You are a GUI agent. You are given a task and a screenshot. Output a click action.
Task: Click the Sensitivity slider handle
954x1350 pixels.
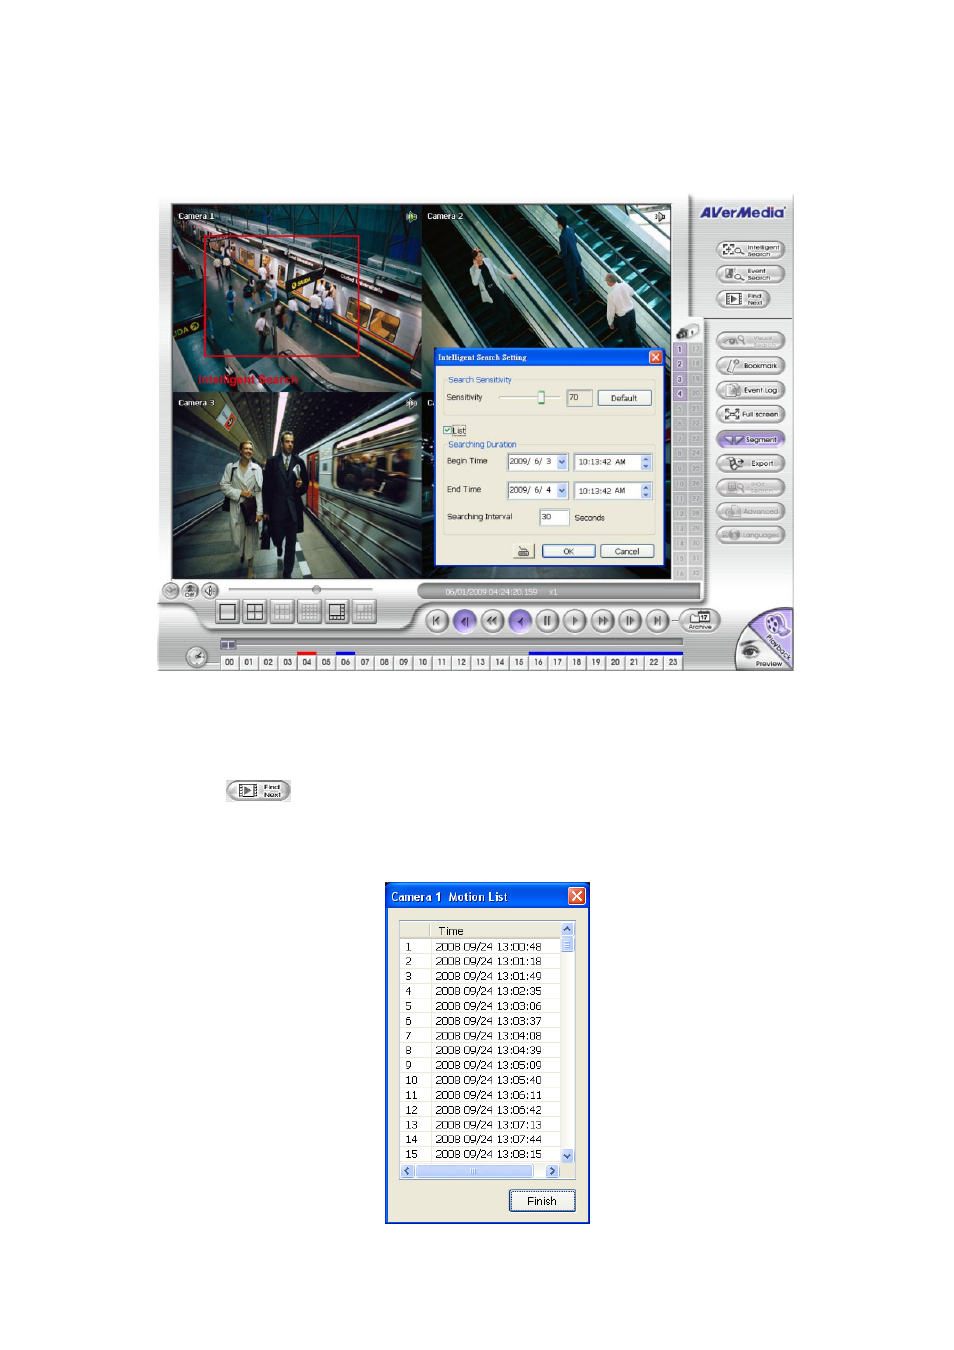coord(541,398)
